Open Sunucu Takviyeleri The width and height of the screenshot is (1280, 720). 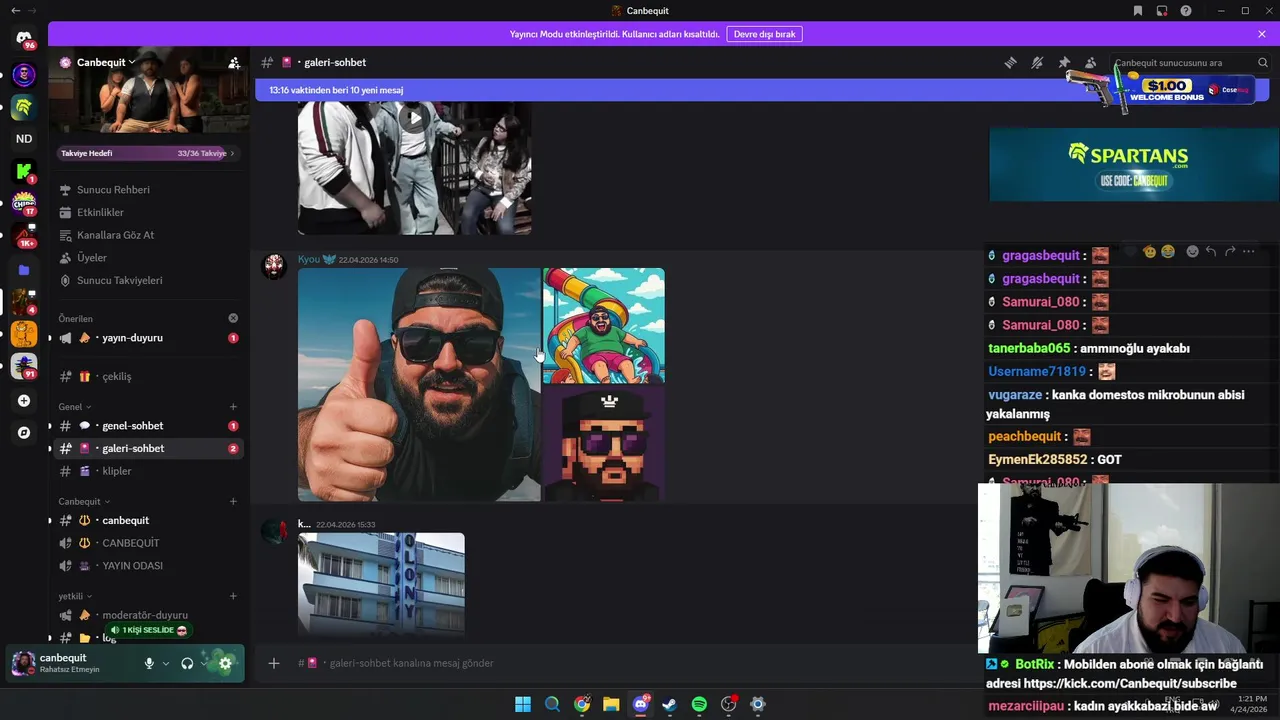pos(119,280)
